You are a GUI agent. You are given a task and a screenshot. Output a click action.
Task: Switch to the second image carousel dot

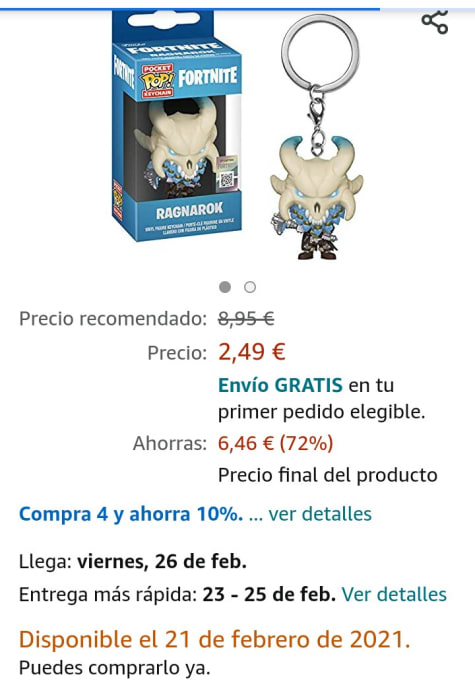[250, 287]
